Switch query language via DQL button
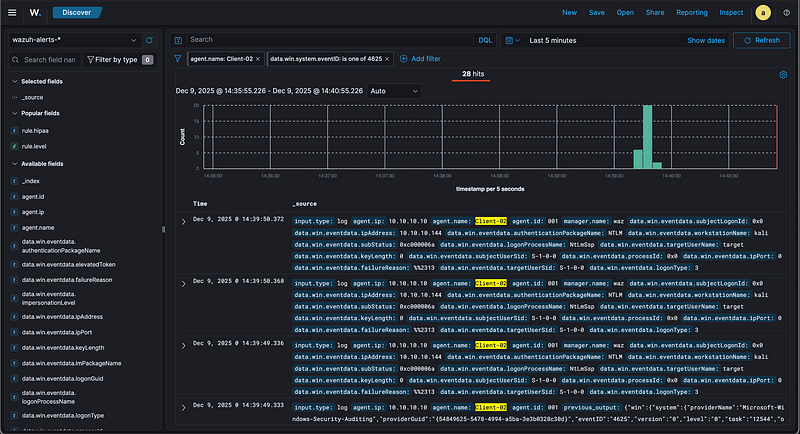800x434 pixels. [x=485, y=40]
